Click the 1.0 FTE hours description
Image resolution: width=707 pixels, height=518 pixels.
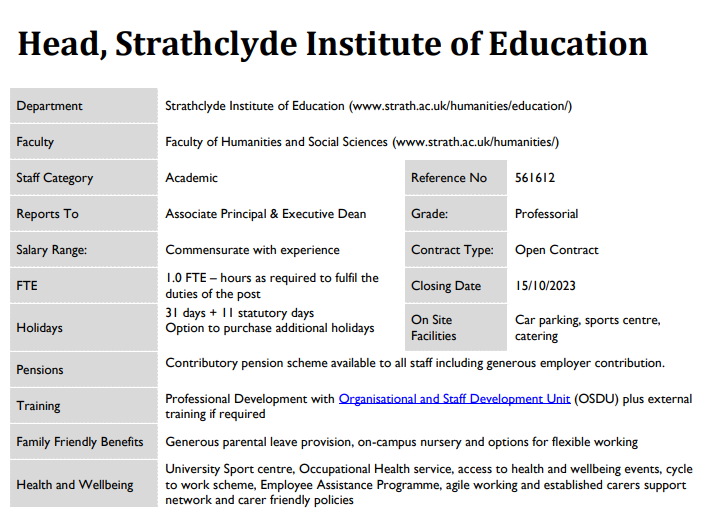272,286
